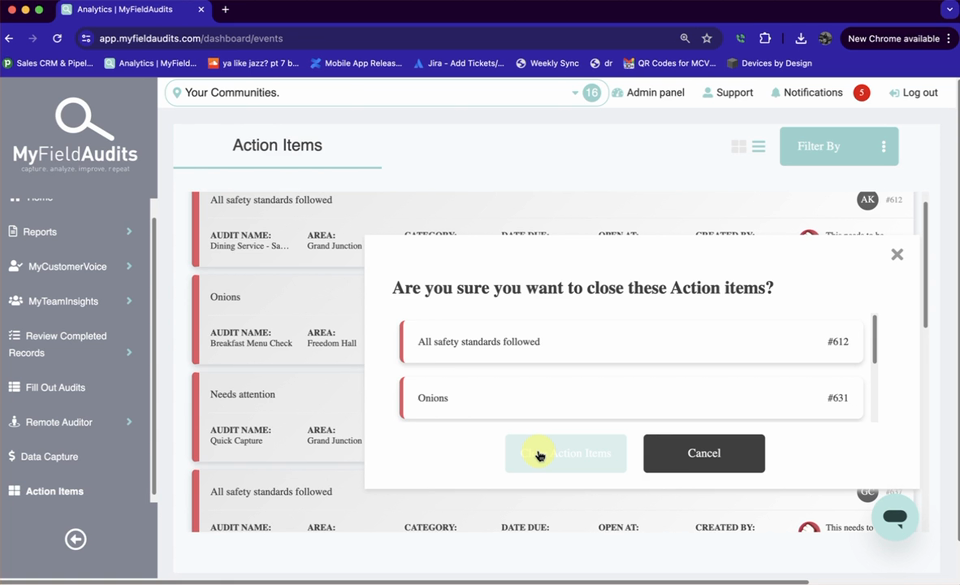Image resolution: width=960 pixels, height=585 pixels.
Task: Collapse the sidebar with back arrow
Action: 75,539
